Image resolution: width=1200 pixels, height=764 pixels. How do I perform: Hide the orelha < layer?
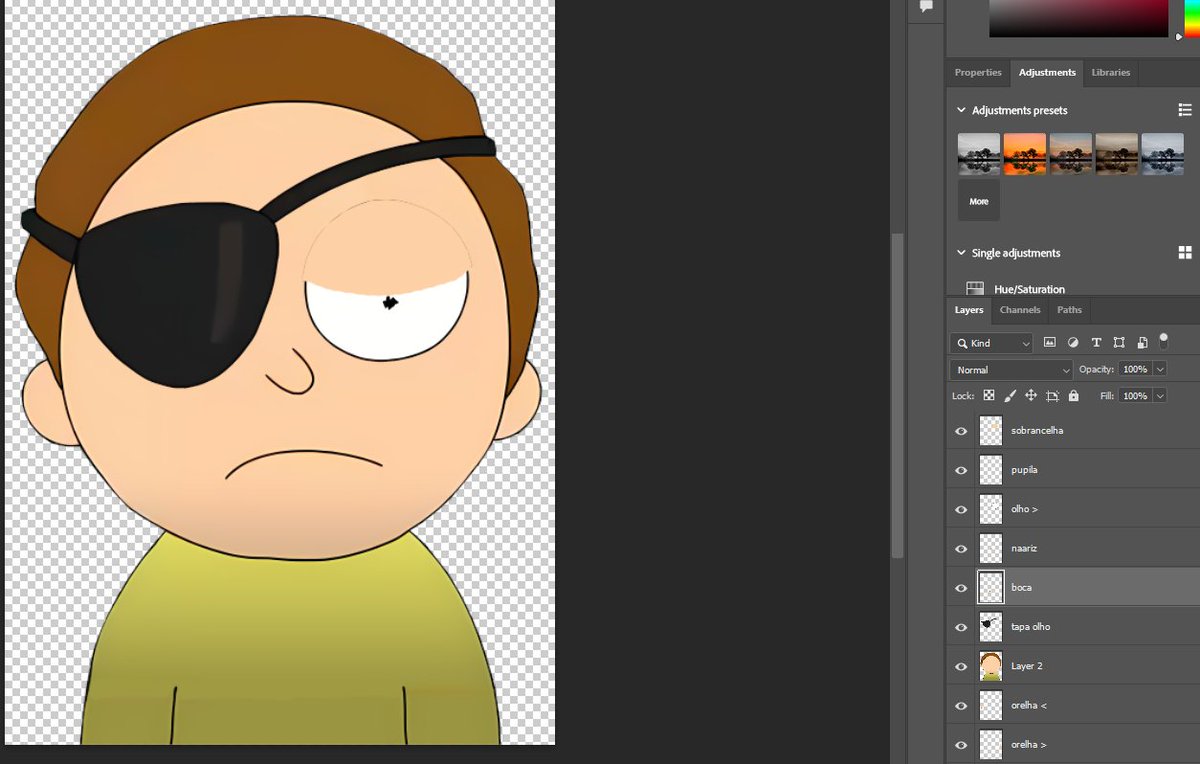[961, 706]
